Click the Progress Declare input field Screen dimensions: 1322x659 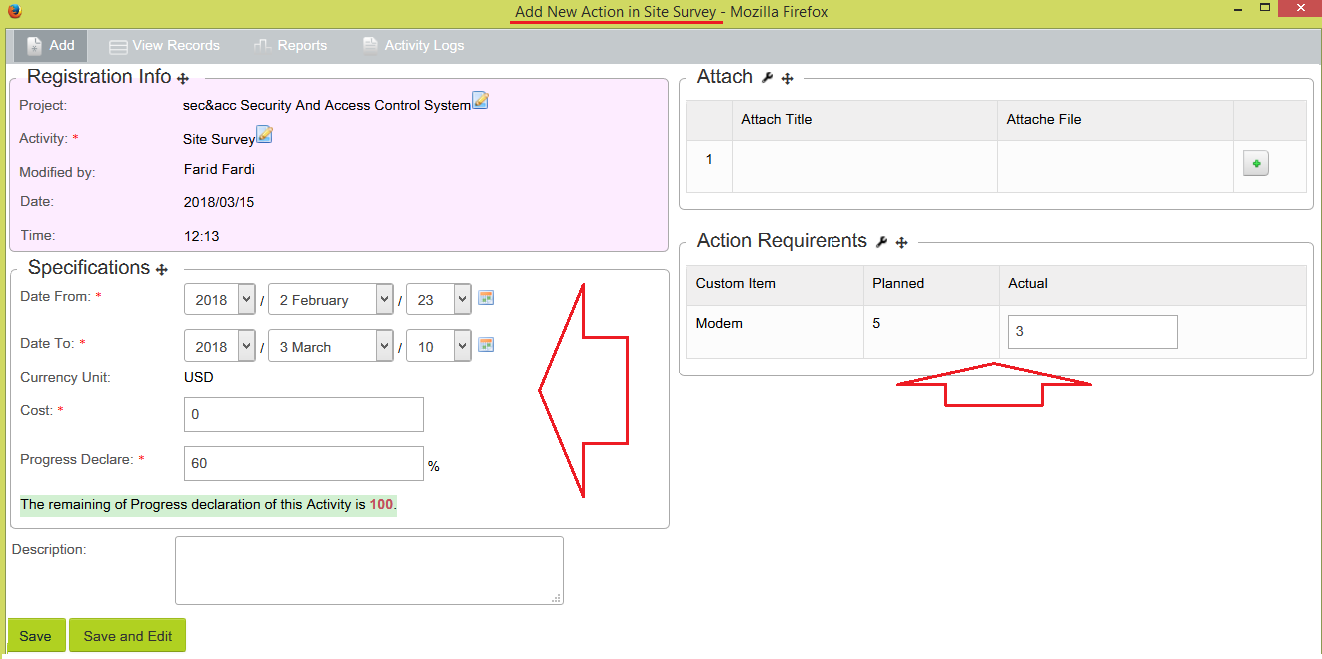[304, 463]
